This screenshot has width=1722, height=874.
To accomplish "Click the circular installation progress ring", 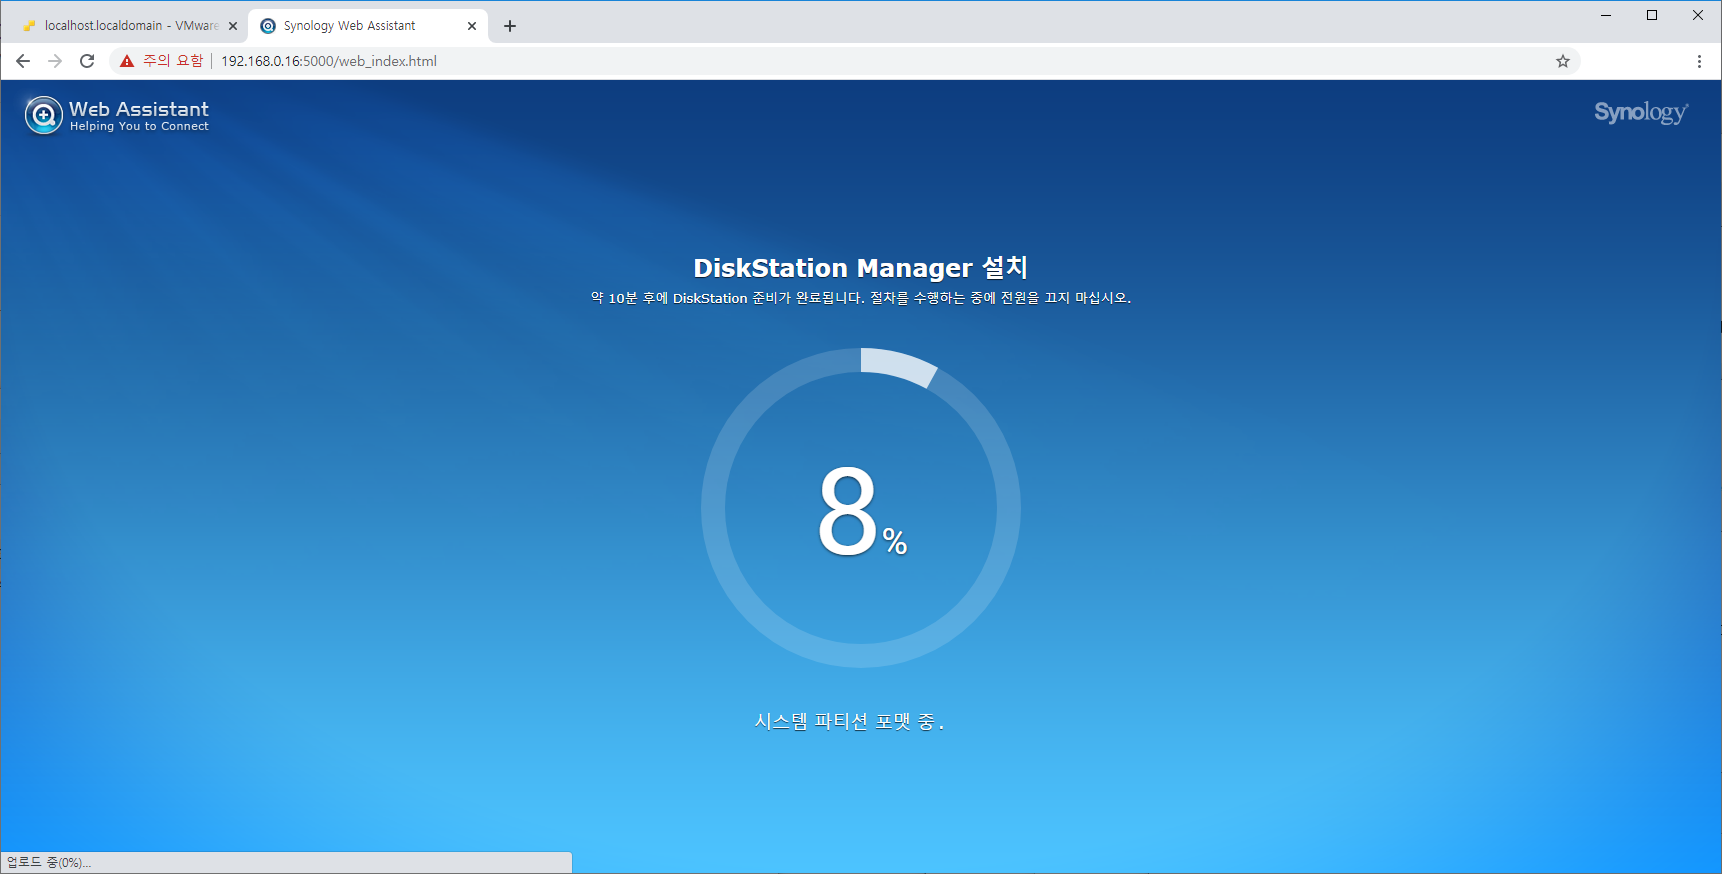I will pos(861,508).
